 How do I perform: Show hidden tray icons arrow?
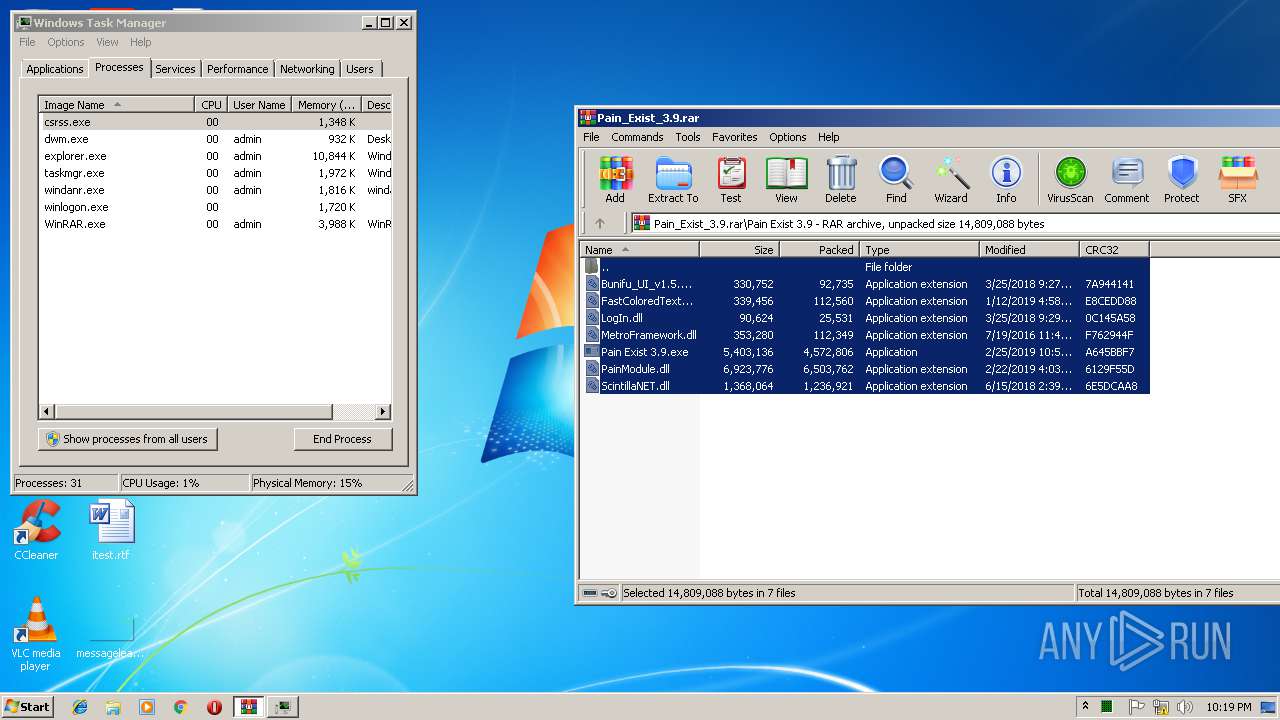(1085, 707)
